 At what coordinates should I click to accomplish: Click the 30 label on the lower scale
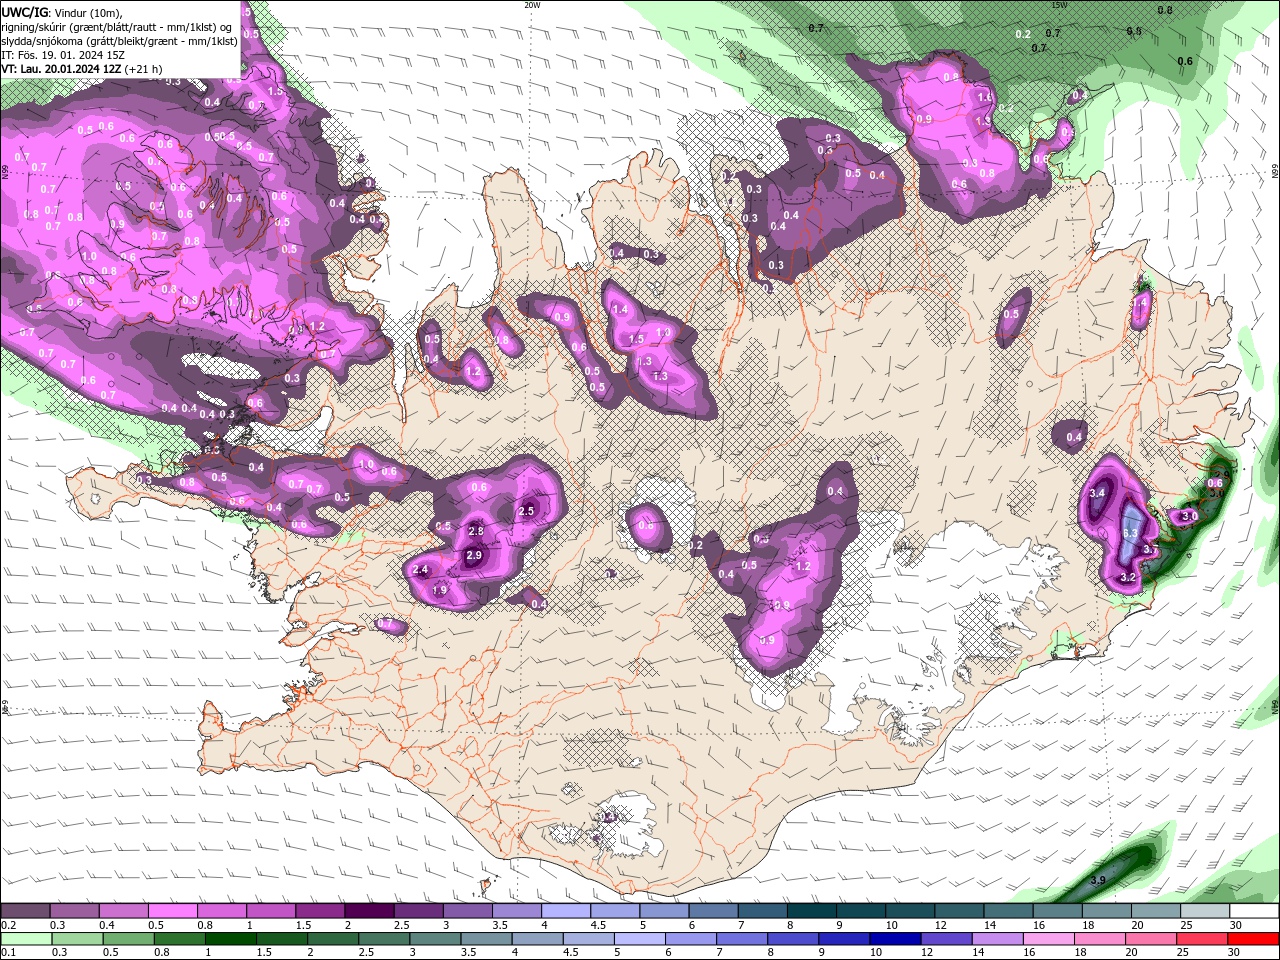pyautogui.click(x=1236, y=953)
